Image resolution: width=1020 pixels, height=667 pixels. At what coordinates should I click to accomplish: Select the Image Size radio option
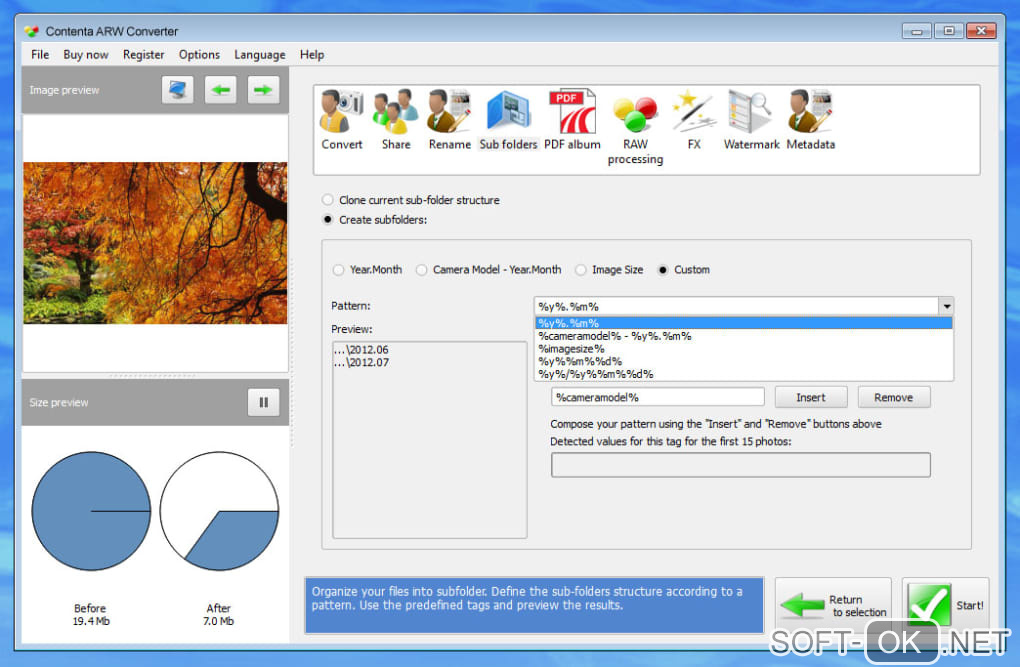609,269
